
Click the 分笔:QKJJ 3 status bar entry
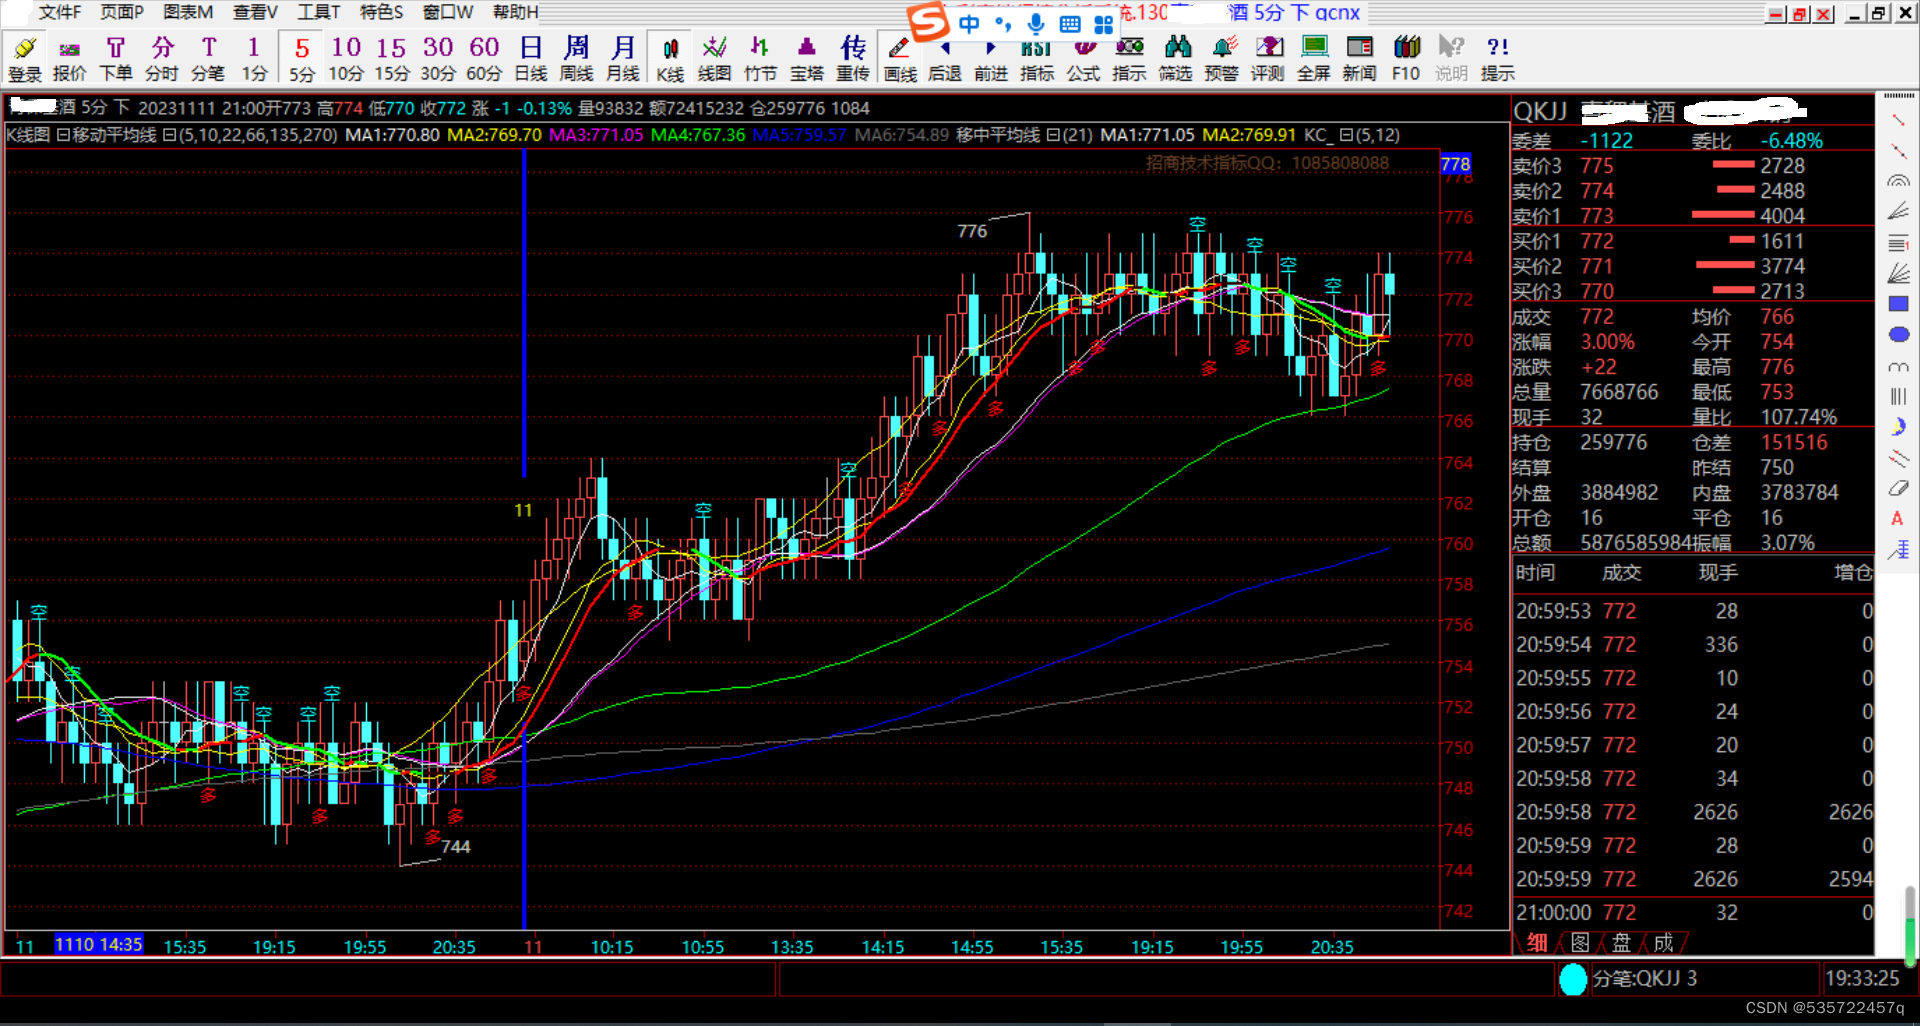(x=1644, y=978)
